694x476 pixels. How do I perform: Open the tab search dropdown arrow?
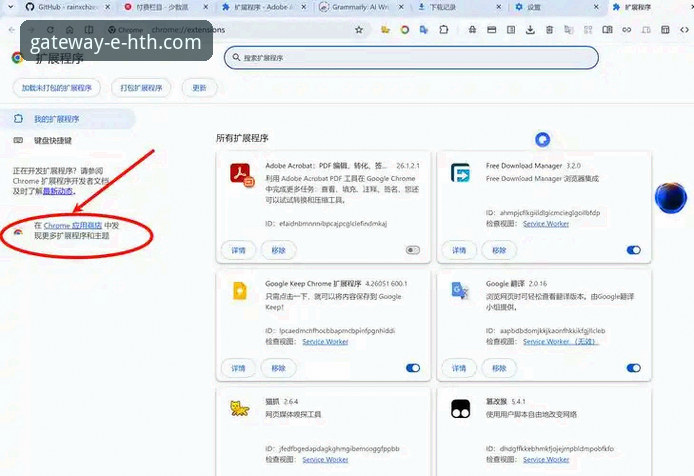11,7
